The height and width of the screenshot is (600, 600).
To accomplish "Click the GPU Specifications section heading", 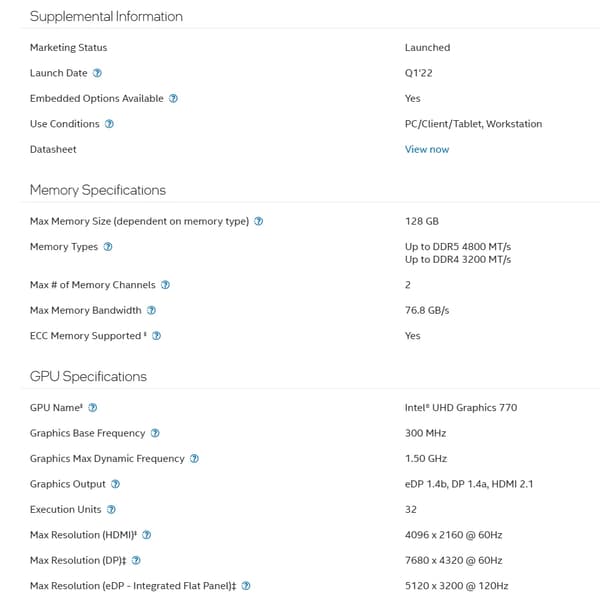I will click(x=88, y=377).
